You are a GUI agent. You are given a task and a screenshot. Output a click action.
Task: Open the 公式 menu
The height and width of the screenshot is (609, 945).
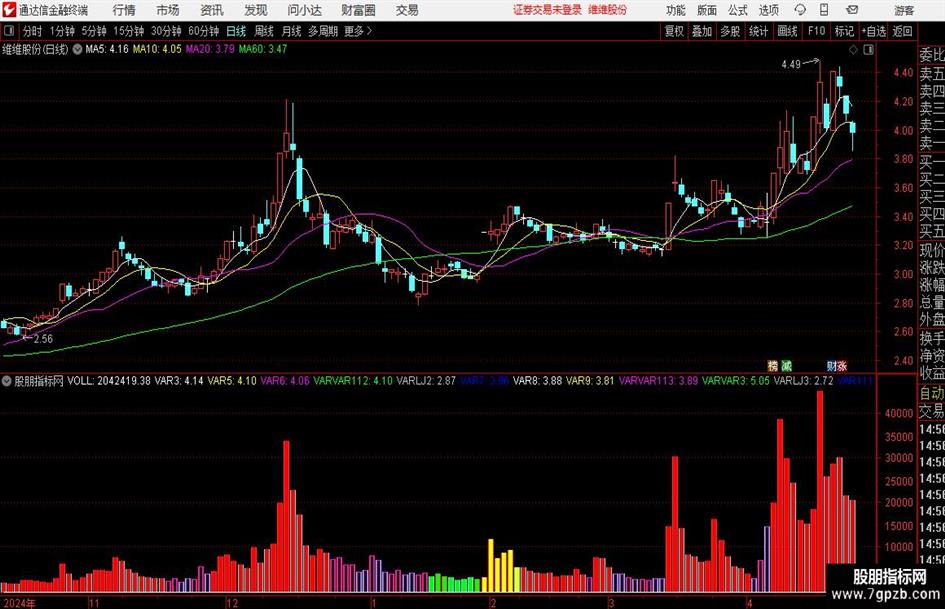point(738,10)
